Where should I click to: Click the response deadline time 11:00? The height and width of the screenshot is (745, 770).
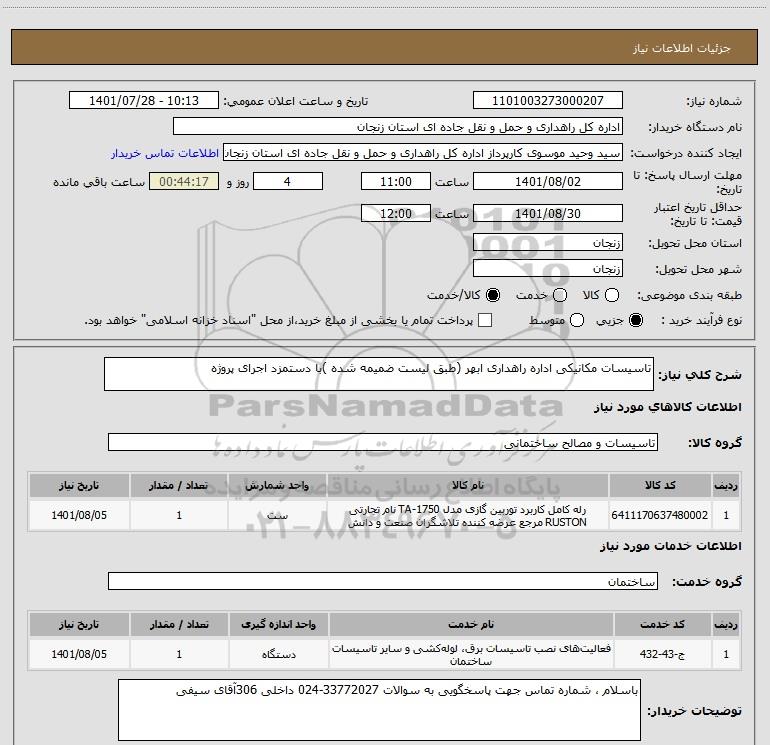396,182
